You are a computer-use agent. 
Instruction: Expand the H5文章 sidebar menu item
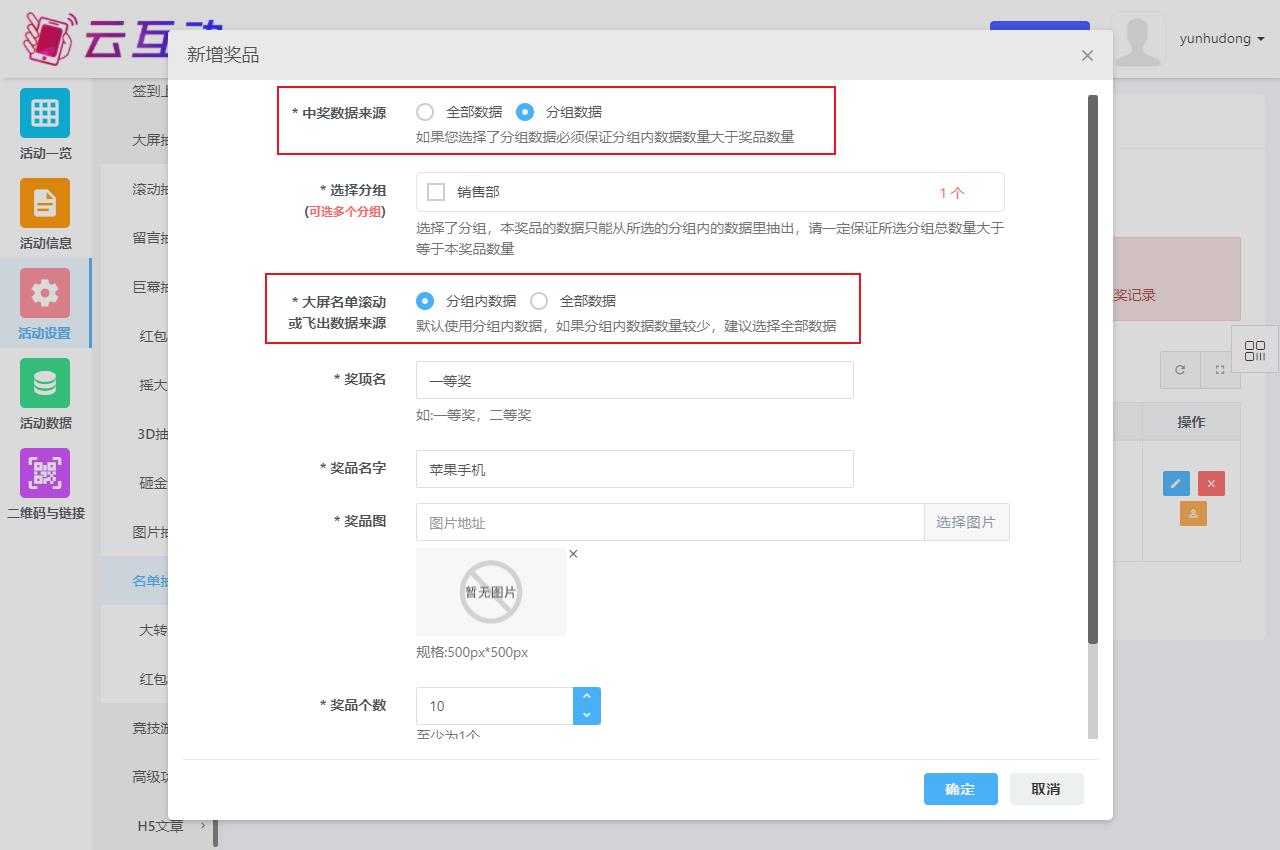[160, 826]
